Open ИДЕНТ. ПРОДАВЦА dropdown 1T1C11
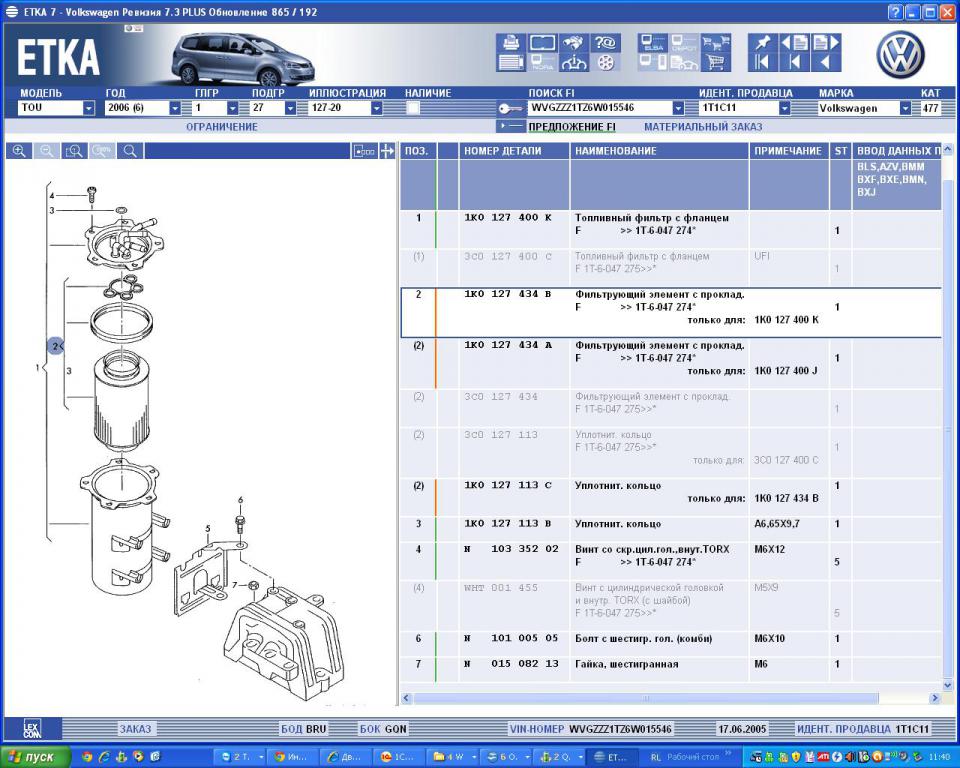This screenshot has width=960, height=768. pos(784,108)
